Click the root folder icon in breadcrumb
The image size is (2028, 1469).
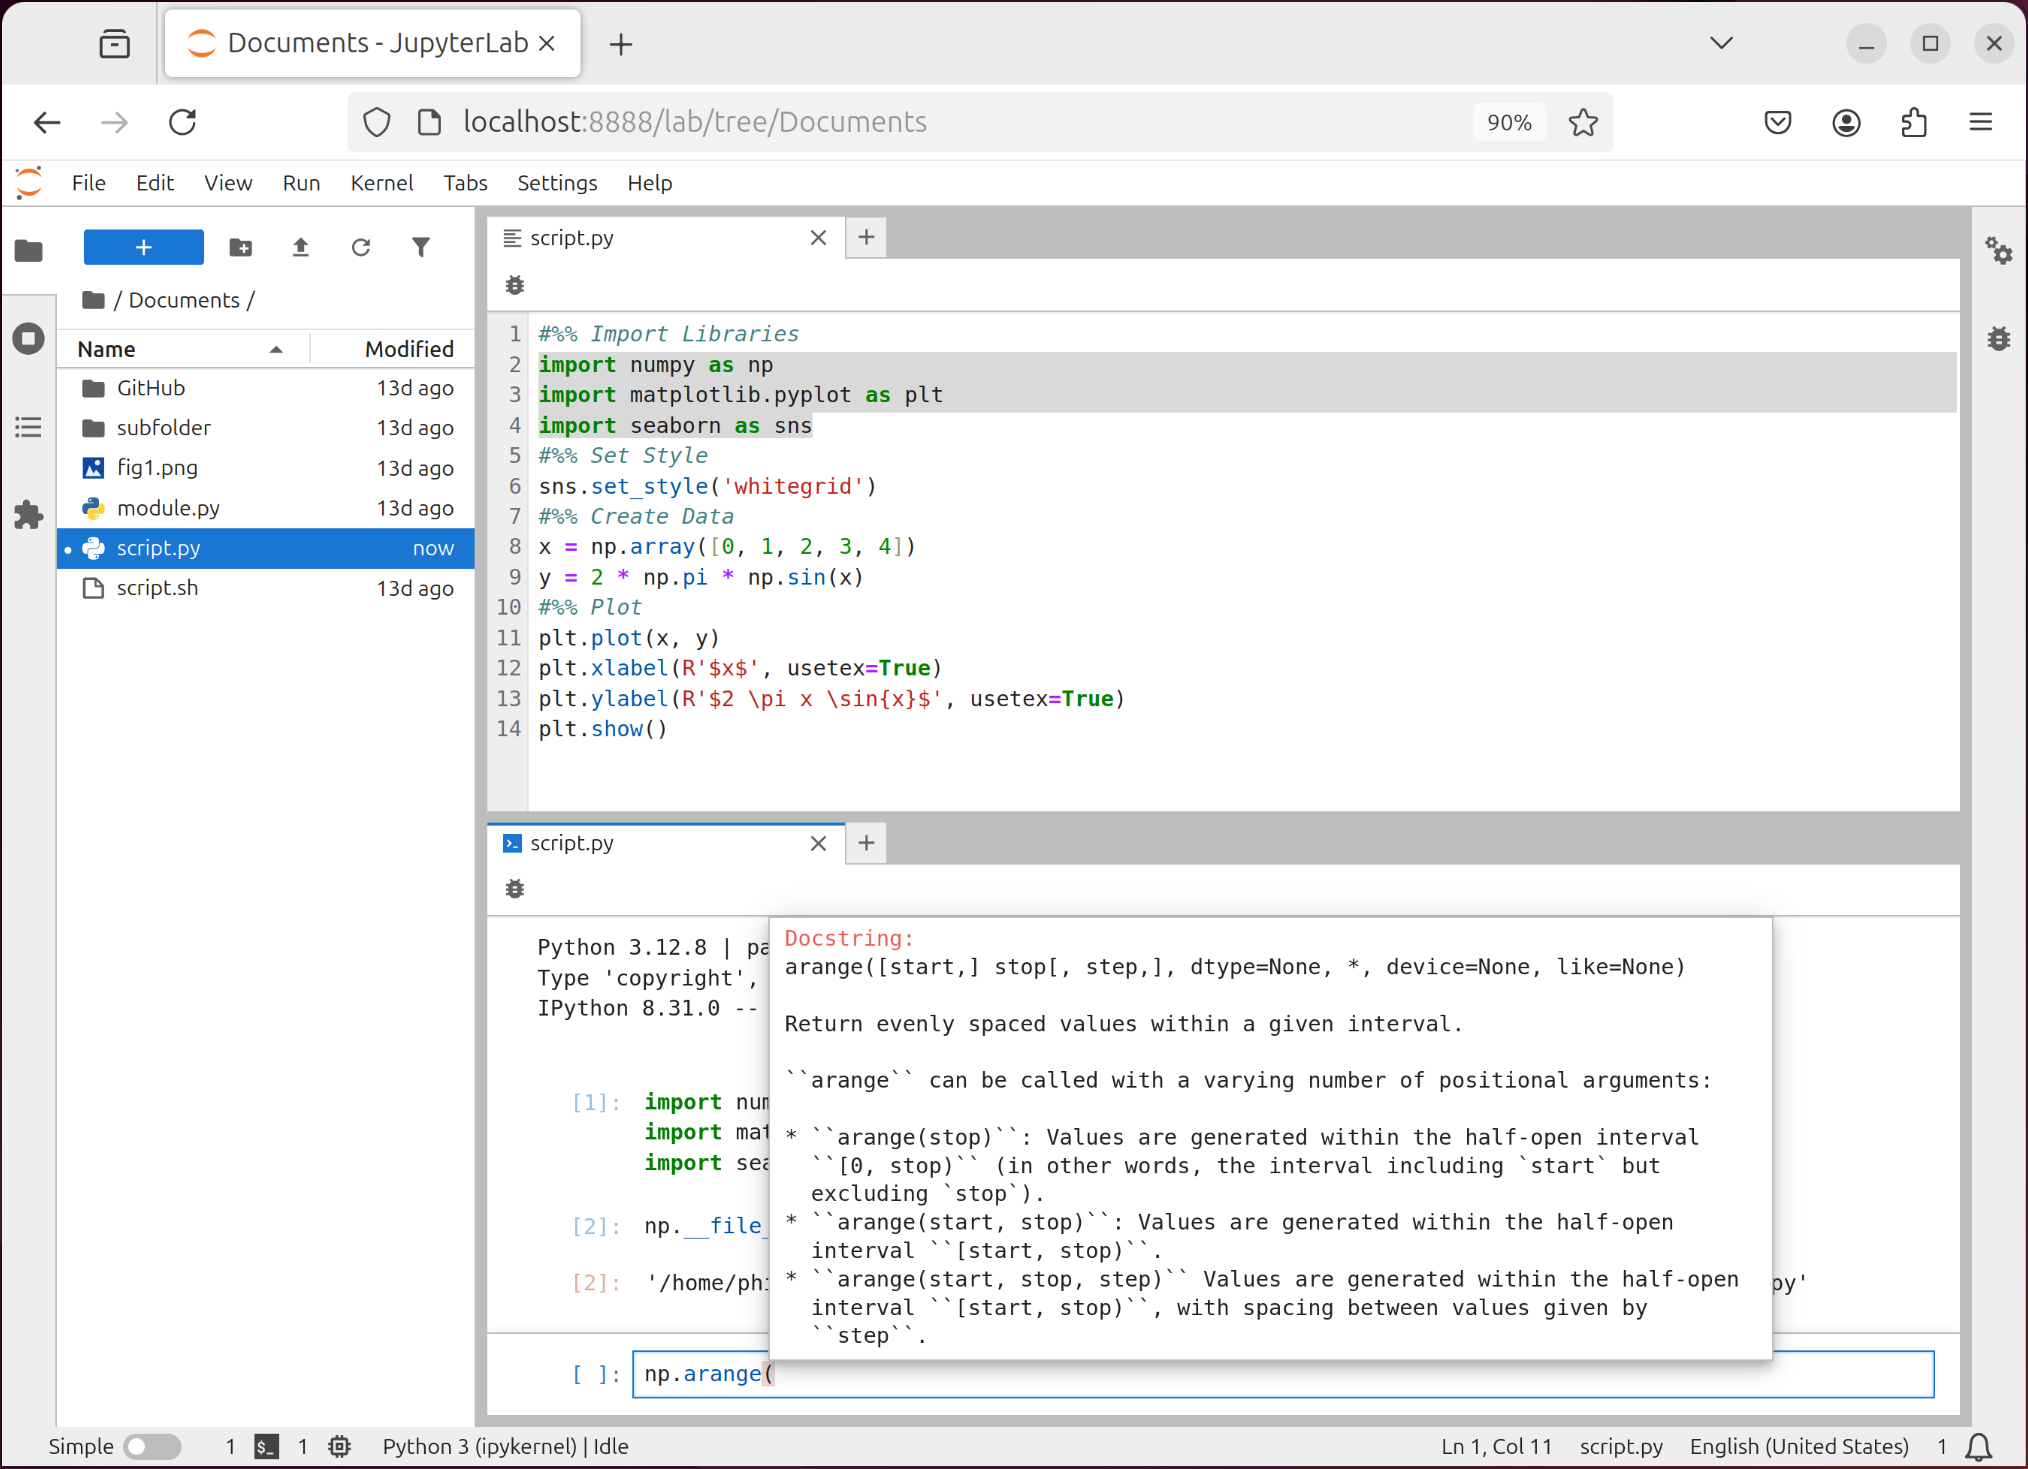click(x=94, y=300)
